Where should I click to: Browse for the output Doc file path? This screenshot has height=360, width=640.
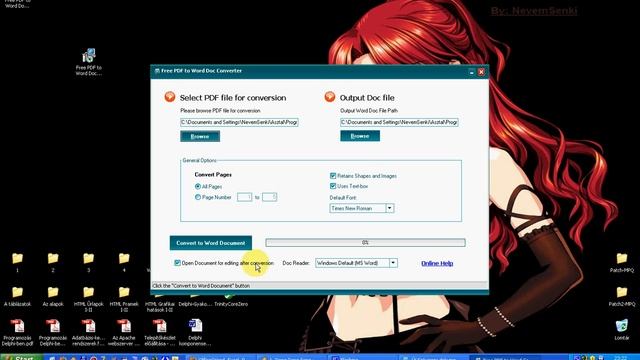click(x=360, y=136)
